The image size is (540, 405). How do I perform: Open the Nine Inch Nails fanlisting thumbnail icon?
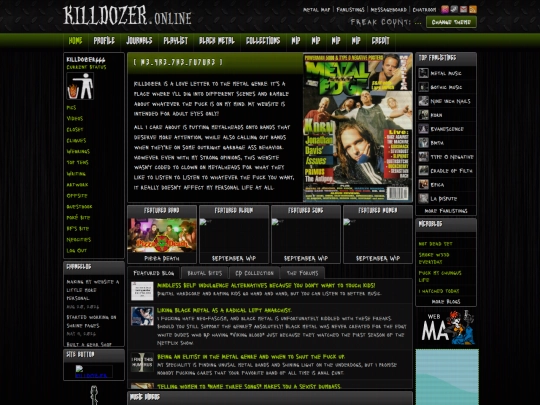click(423, 101)
